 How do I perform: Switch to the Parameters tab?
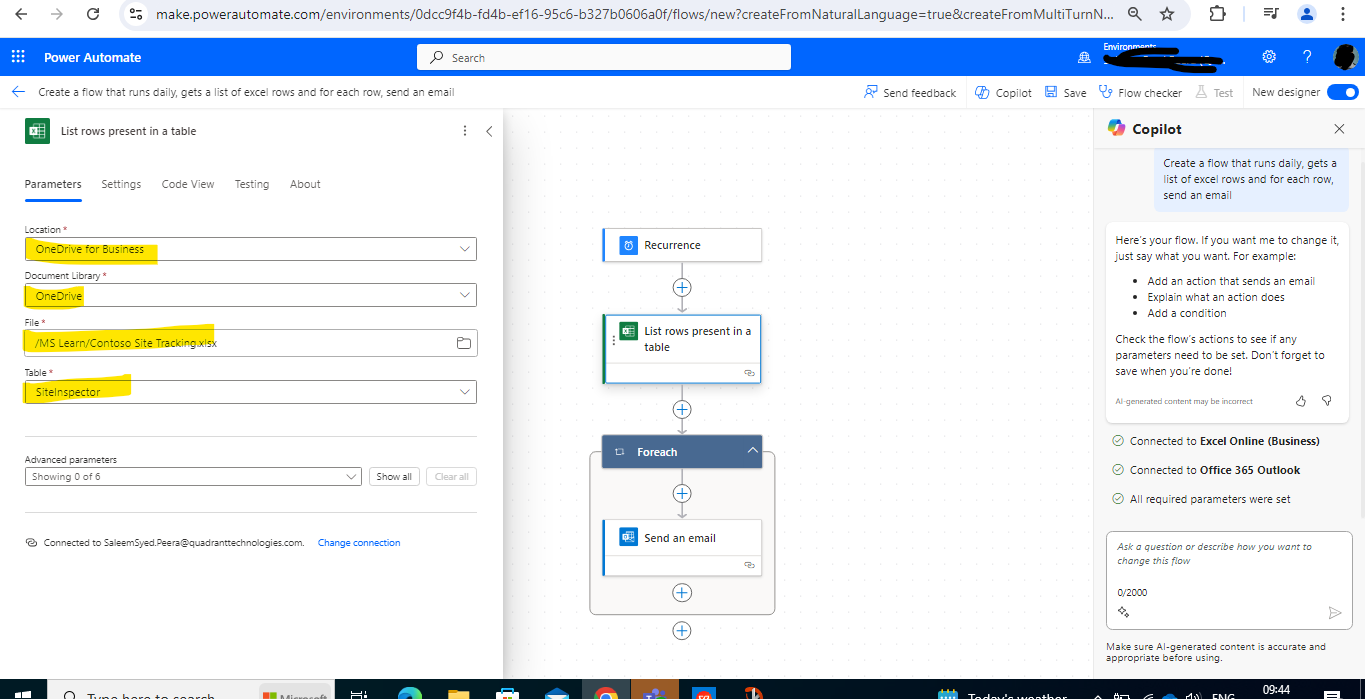[53, 184]
